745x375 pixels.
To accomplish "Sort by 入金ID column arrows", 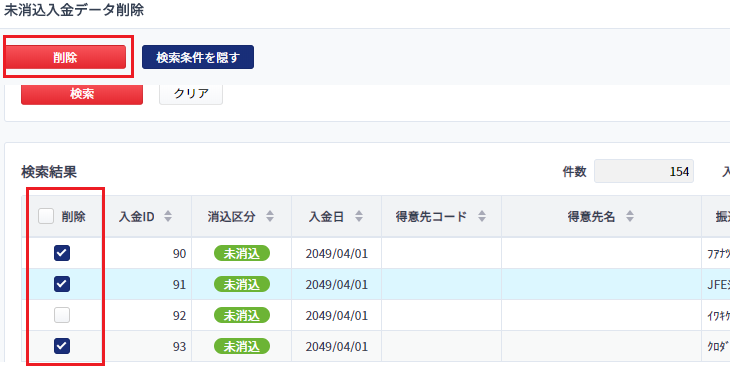I will tap(168, 217).
